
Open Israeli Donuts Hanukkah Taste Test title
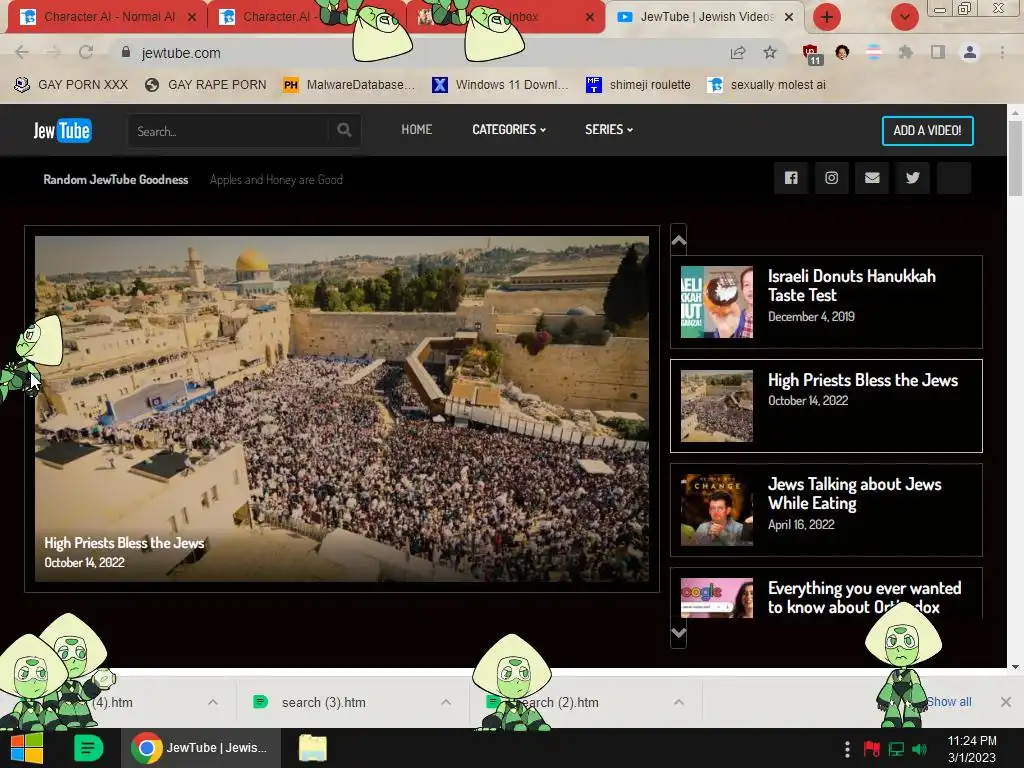tap(852, 285)
